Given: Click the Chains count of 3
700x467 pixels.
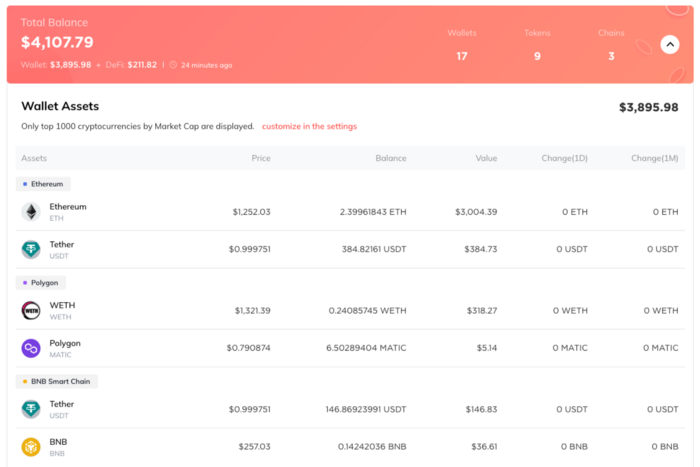Looking at the screenshot, I should point(611,56).
